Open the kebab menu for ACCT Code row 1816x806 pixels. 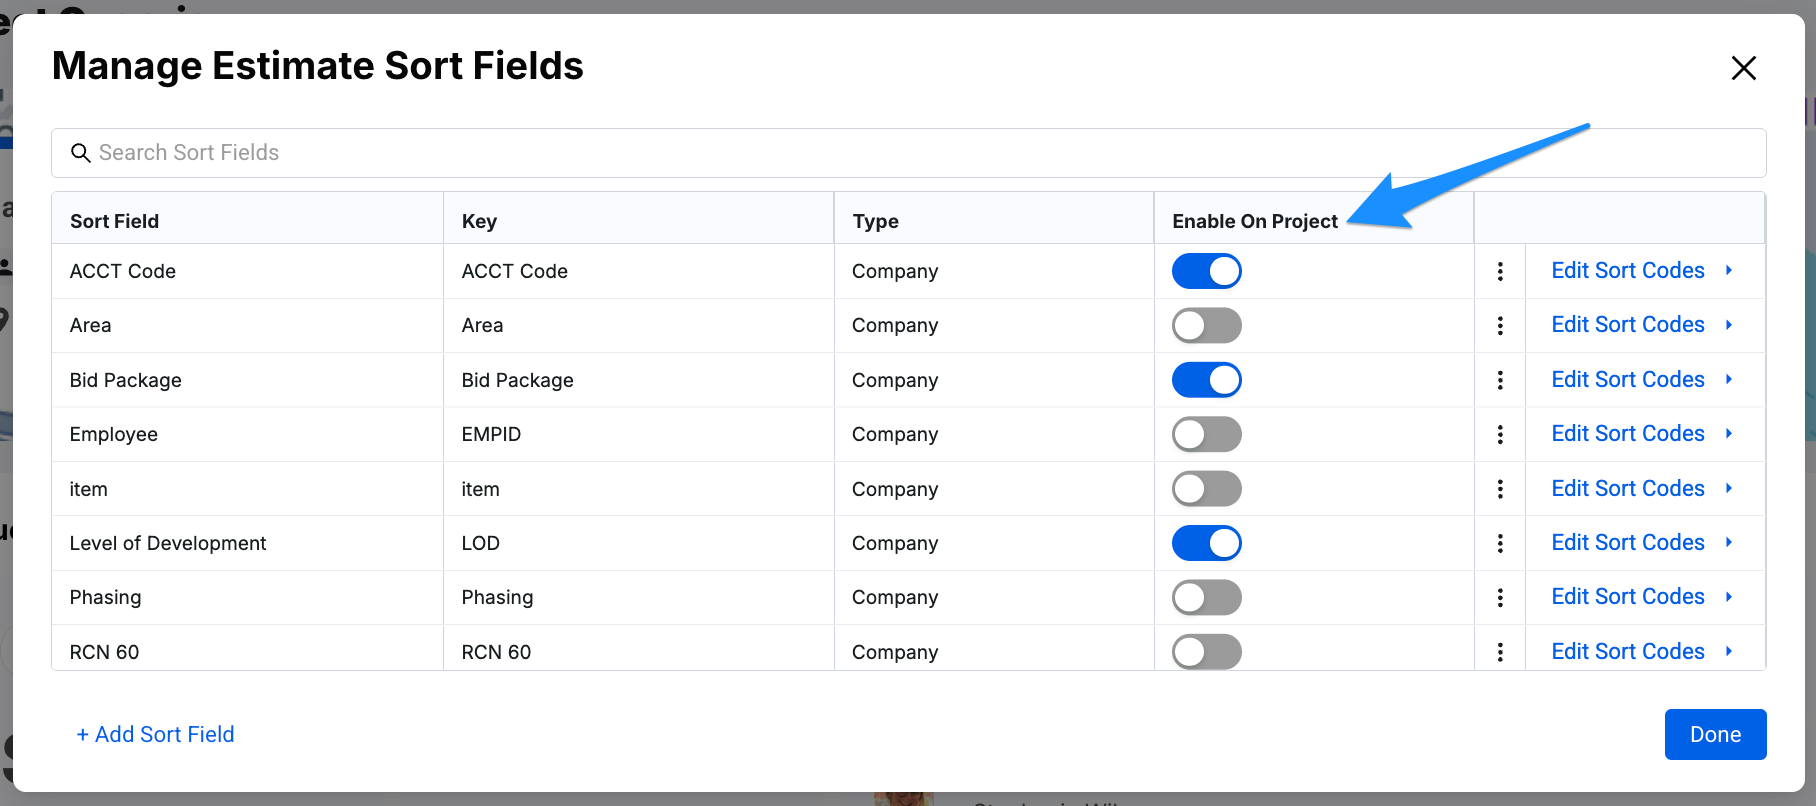tap(1500, 271)
